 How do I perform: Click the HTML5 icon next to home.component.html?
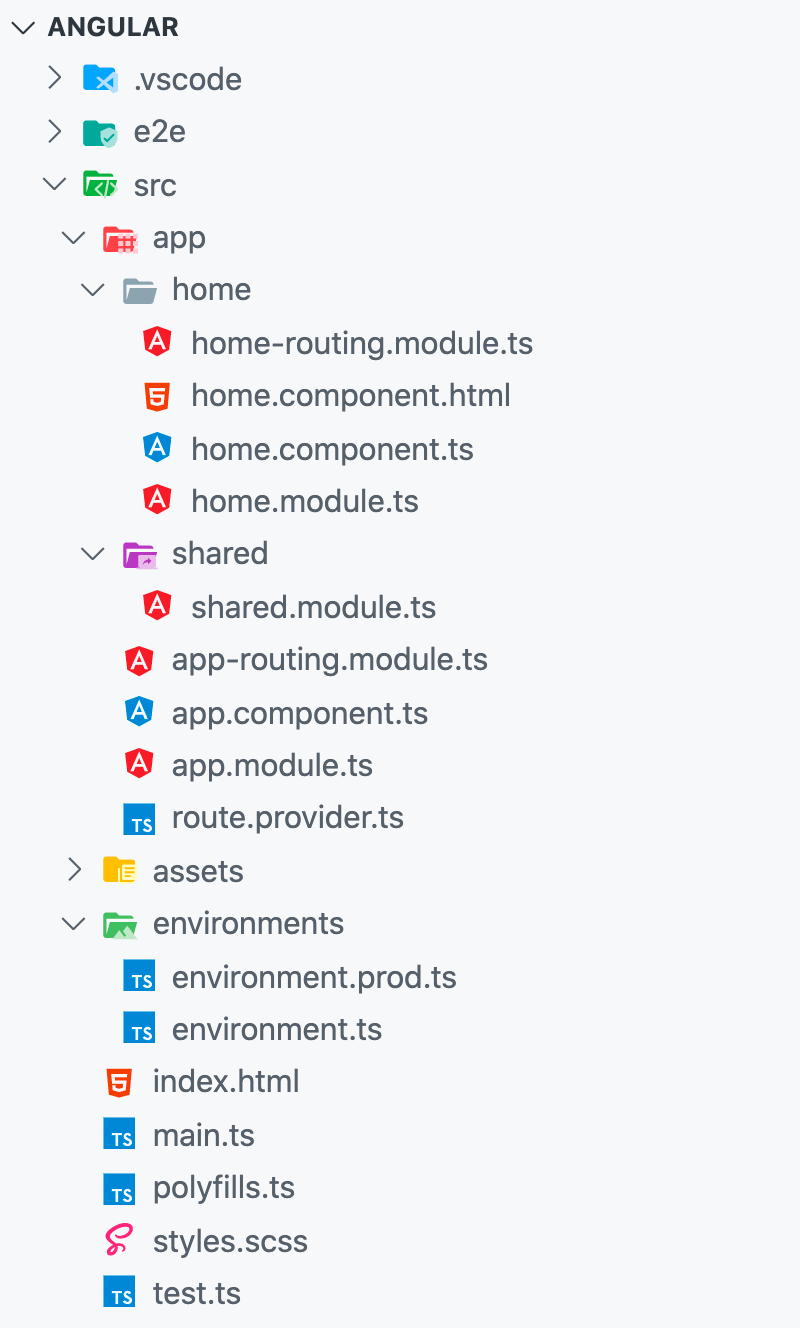click(x=157, y=396)
